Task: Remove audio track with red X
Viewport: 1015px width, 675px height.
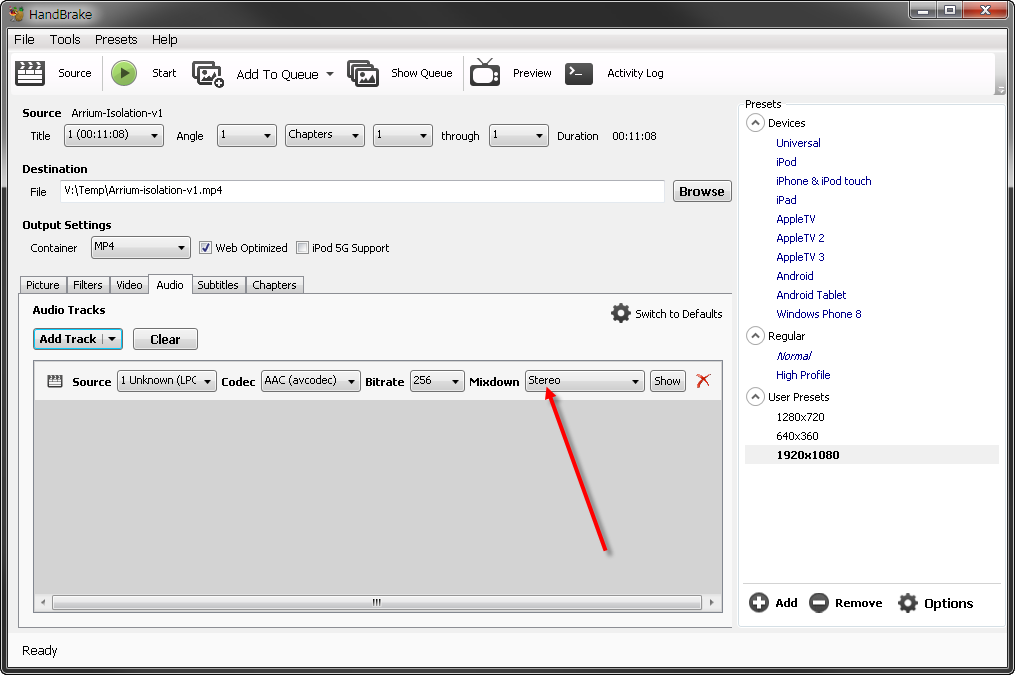Action: 703,381
